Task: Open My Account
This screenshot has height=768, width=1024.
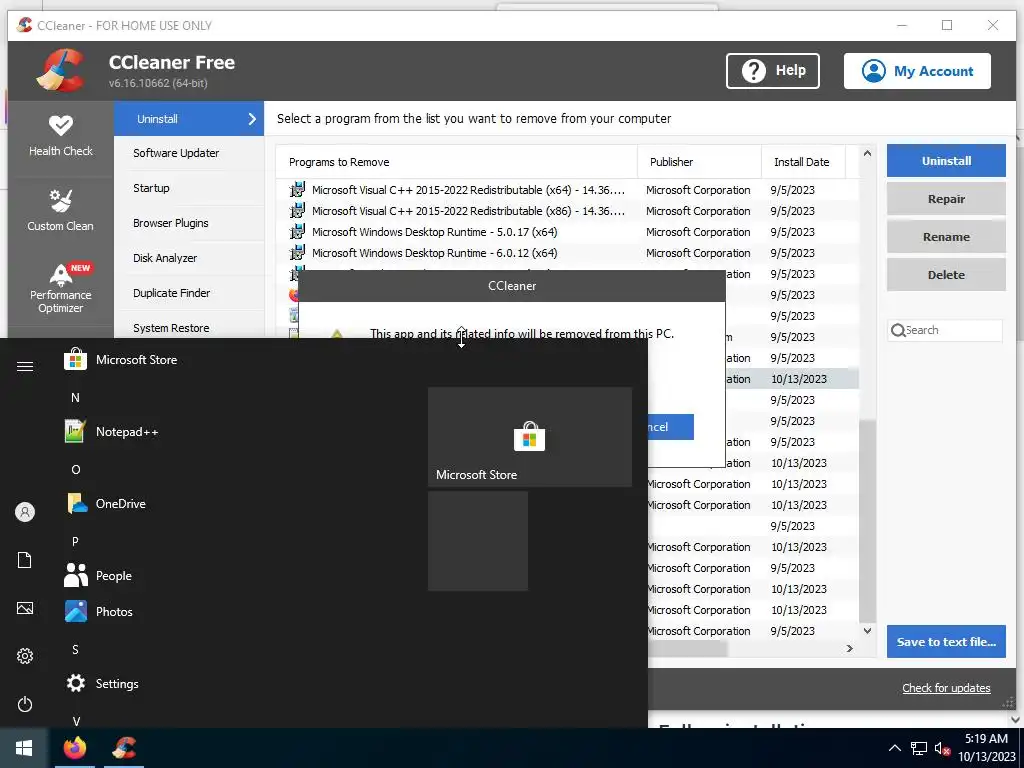Action: [x=917, y=71]
